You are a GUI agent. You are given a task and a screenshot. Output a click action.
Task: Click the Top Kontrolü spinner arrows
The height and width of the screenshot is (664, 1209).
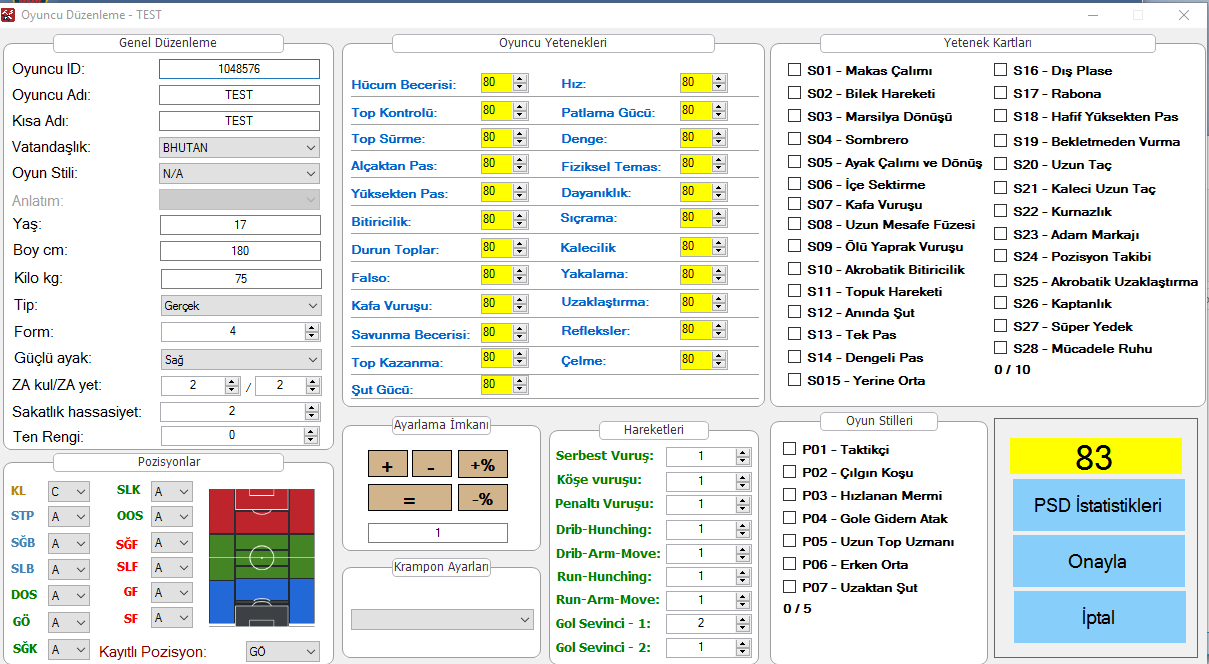(519, 111)
